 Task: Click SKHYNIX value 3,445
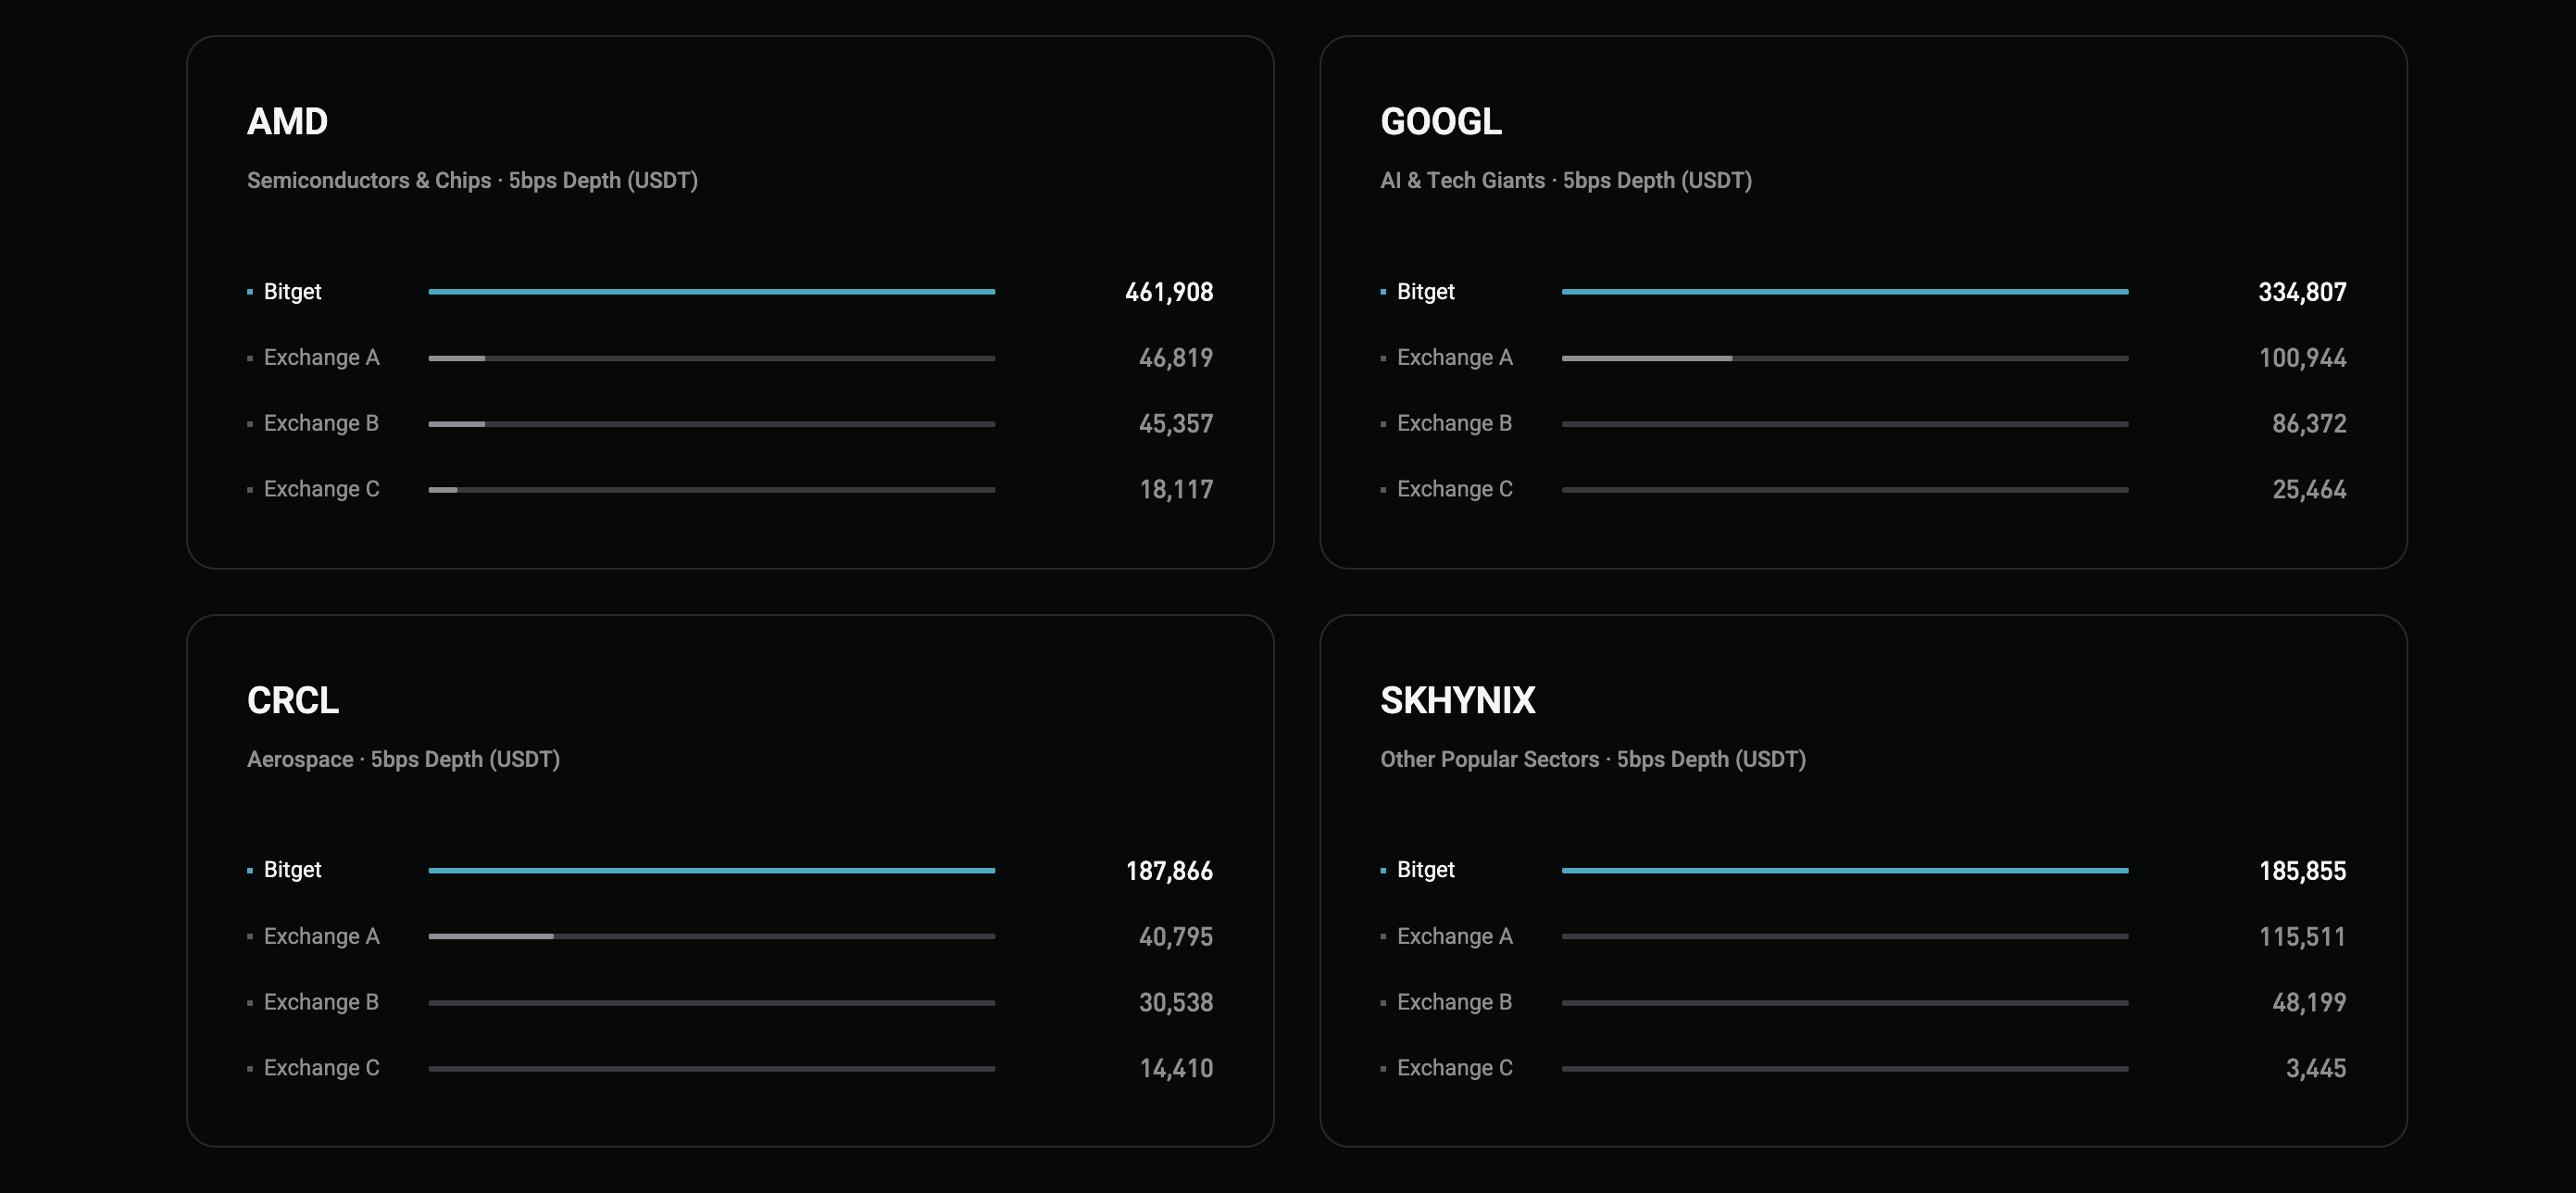coord(2316,1069)
